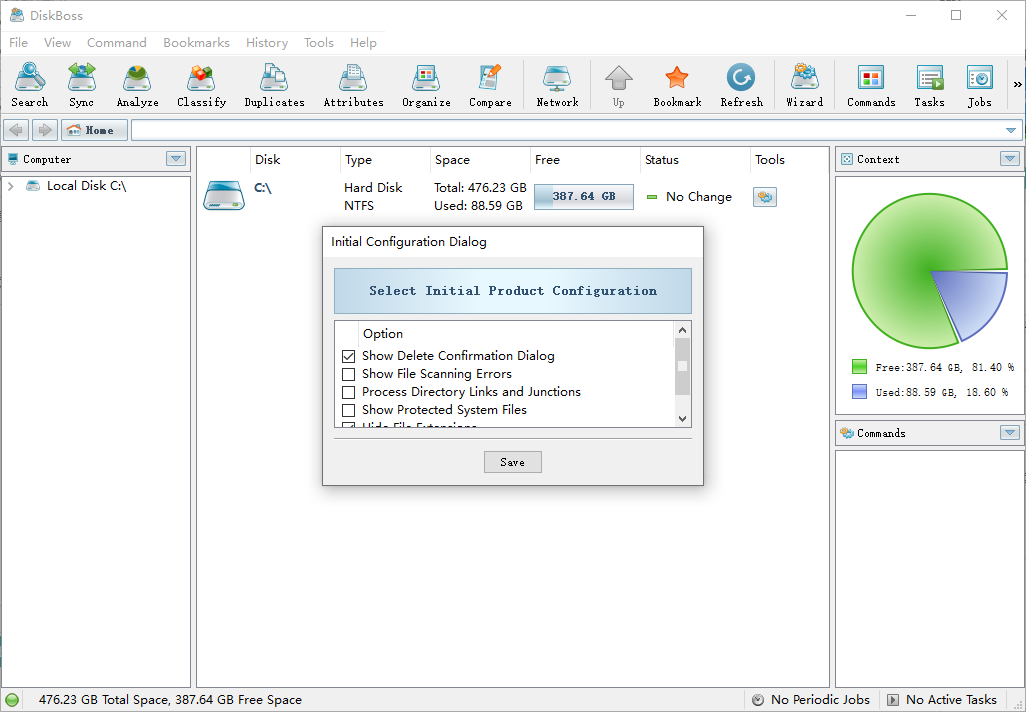Screen dimensions: 1026x712
Task: Check Show Protected System Files option
Action: [x=349, y=410]
